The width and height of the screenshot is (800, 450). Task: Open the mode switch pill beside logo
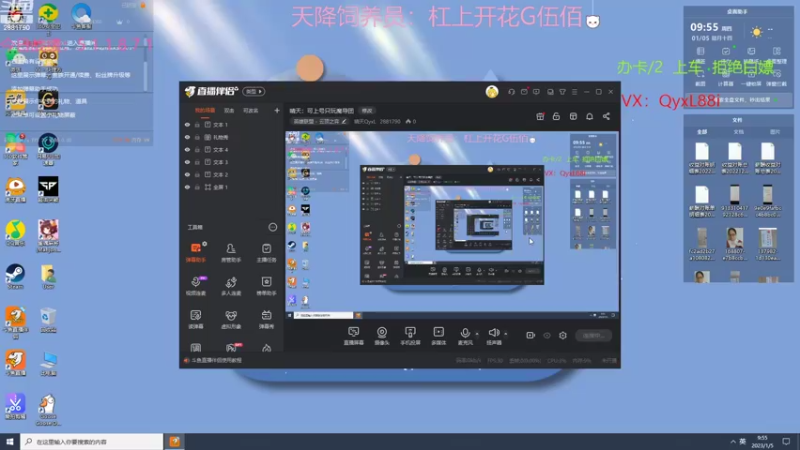coord(254,91)
